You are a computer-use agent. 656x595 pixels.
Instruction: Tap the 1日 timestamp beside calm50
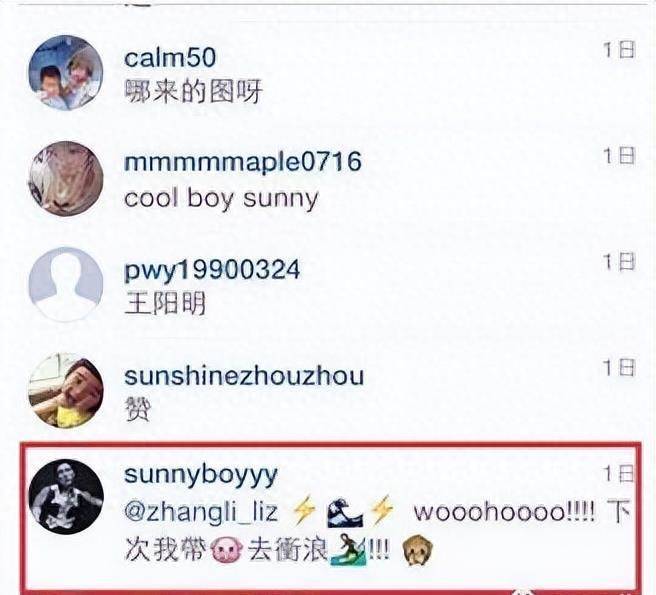[x=619, y=50]
